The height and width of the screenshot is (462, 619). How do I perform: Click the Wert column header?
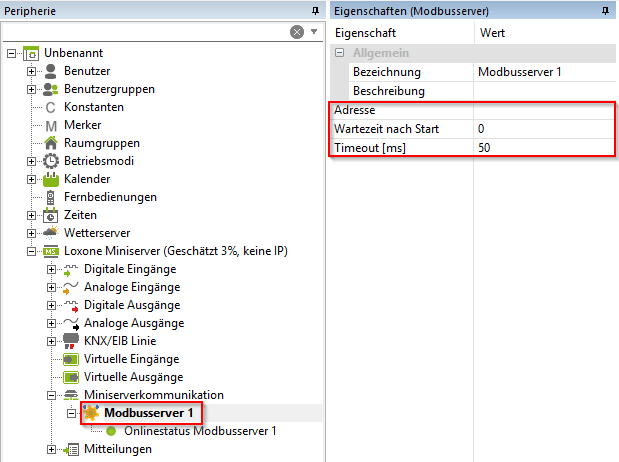point(545,33)
